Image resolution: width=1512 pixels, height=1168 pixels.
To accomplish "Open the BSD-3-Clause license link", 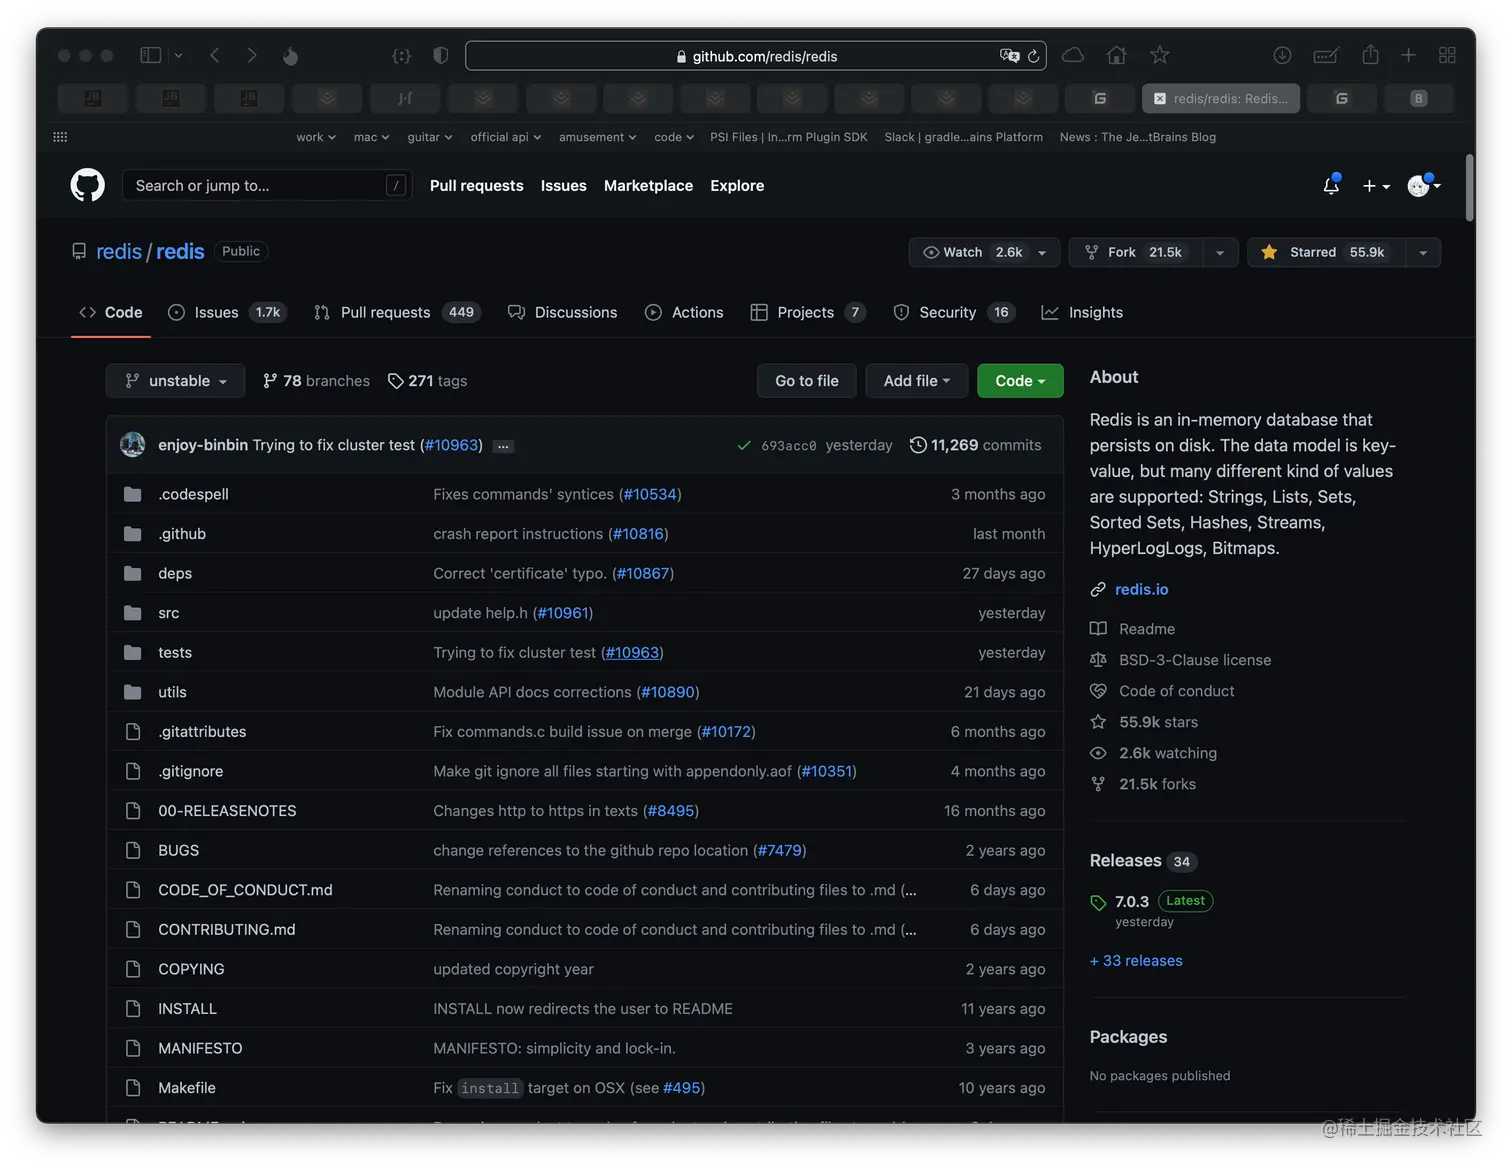I will pos(1195,660).
